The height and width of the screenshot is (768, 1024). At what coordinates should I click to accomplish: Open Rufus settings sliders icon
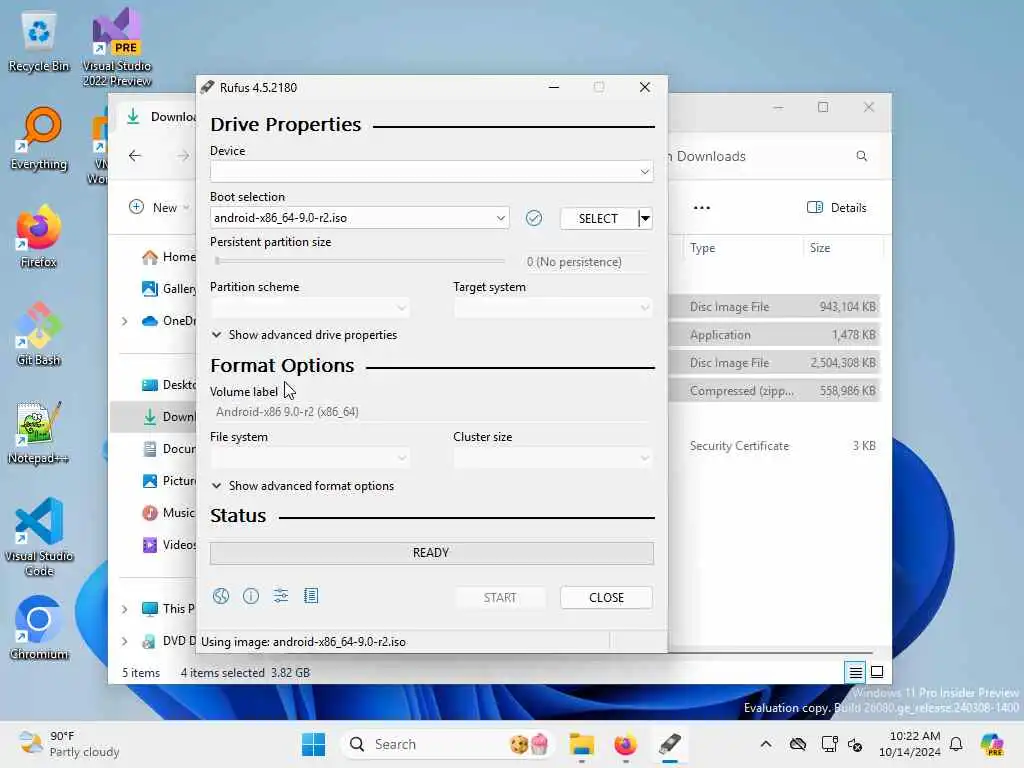(281, 596)
